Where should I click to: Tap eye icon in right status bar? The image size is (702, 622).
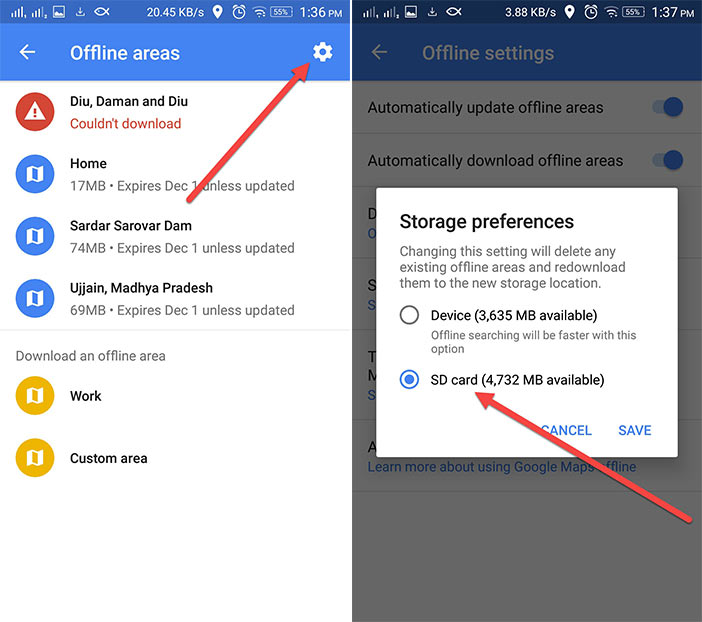pyautogui.click(x=454, y=12)
